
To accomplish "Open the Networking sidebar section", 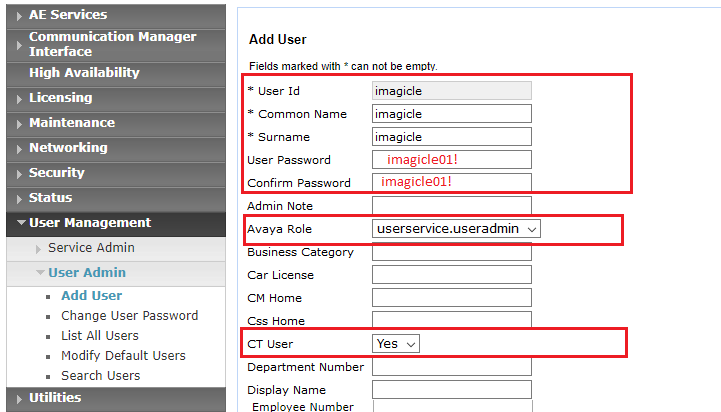I will coord(68,148).
